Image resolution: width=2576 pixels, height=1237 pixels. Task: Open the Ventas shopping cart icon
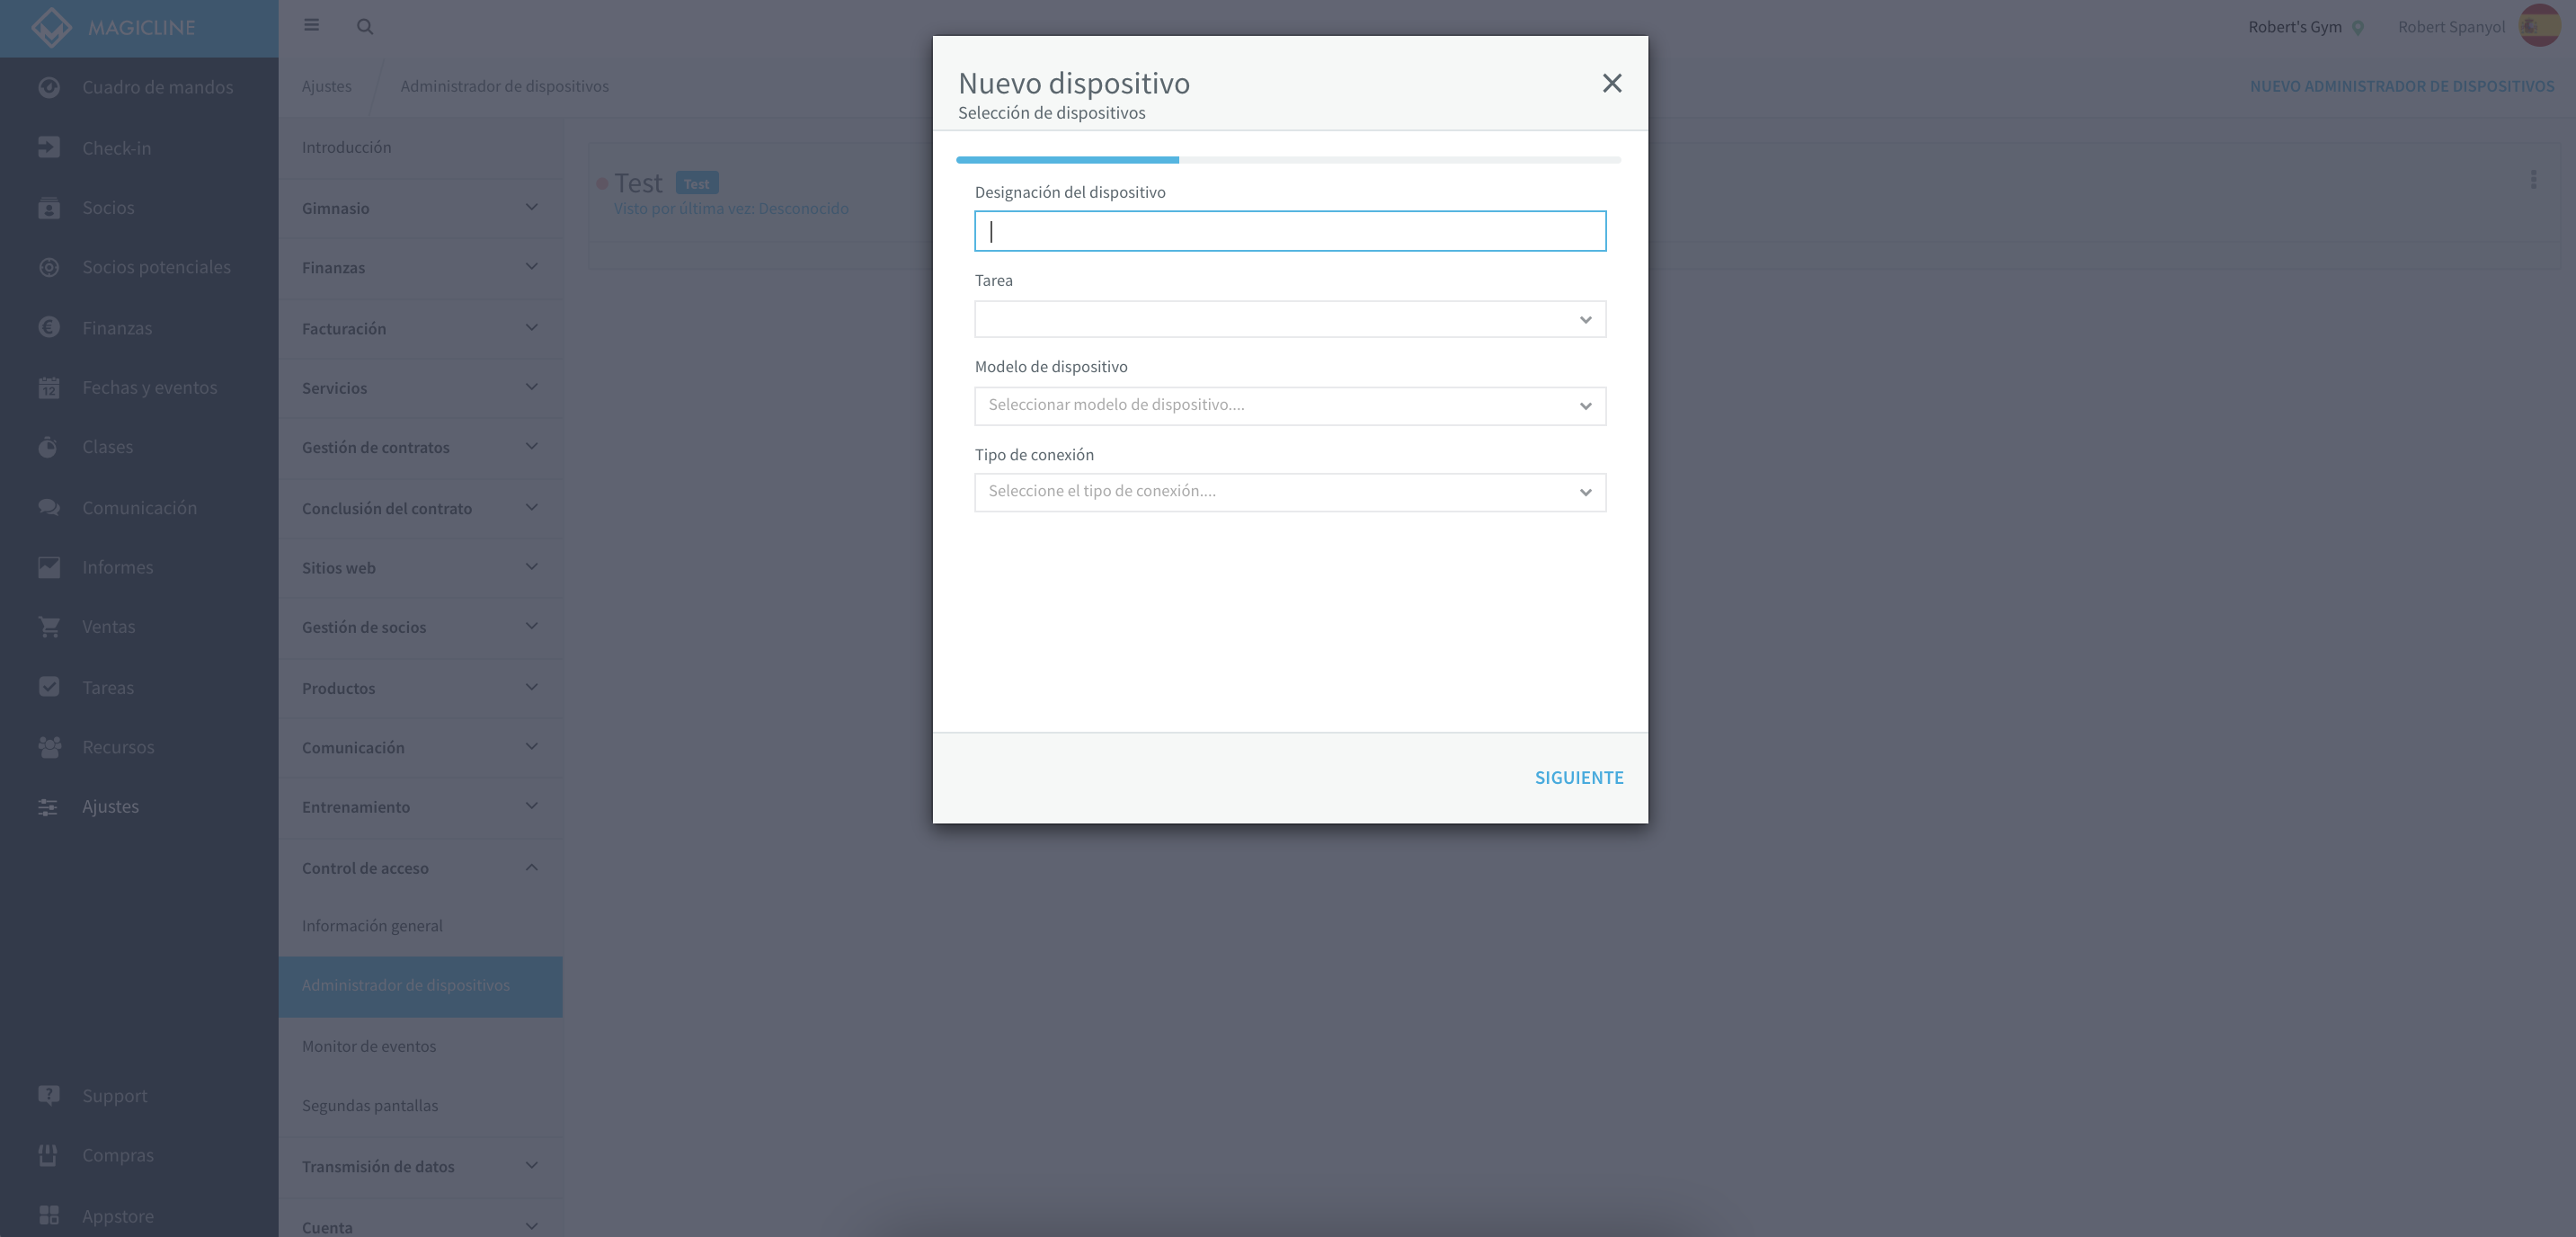click(x=49, y=626)
